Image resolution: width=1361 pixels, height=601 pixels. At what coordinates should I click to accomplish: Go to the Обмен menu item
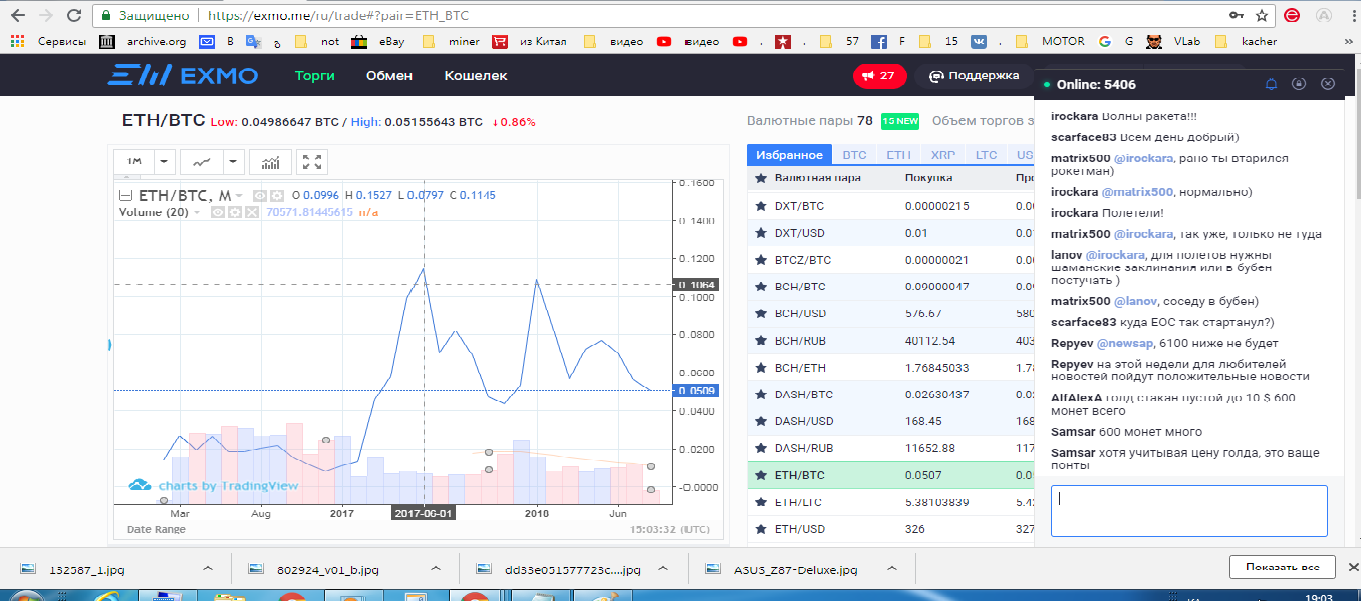pyautogui.click(x=389, y=76)
